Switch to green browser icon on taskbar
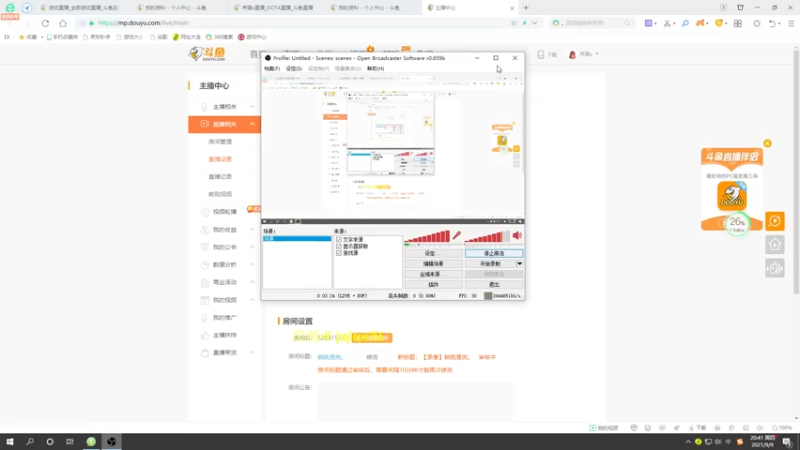Screen dimensions: 800x450 click(91, 441)
